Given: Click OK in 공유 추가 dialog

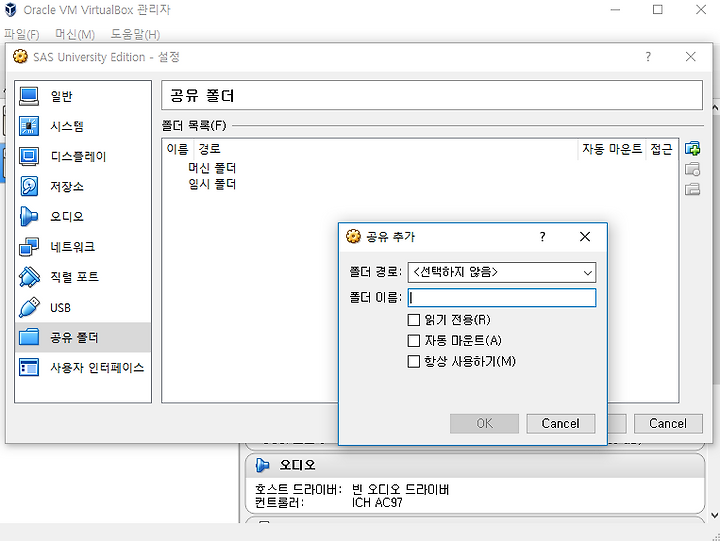Looking at the screenshot, I should click(484, 423).
